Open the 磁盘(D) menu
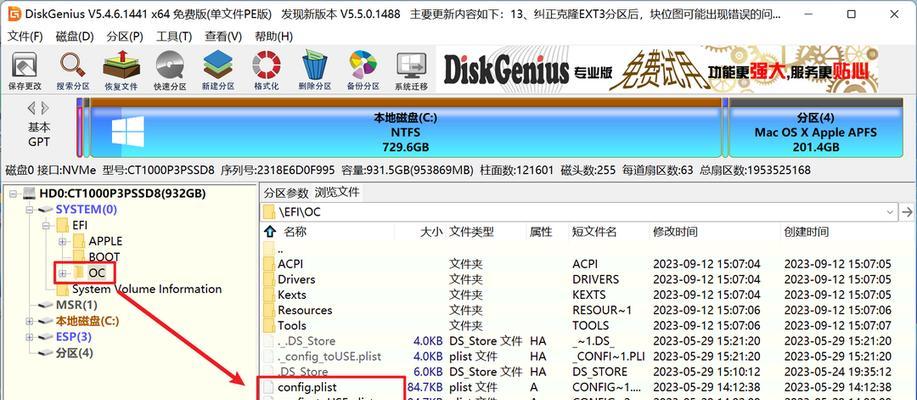The image size is (917, 400). click(74, 36)
